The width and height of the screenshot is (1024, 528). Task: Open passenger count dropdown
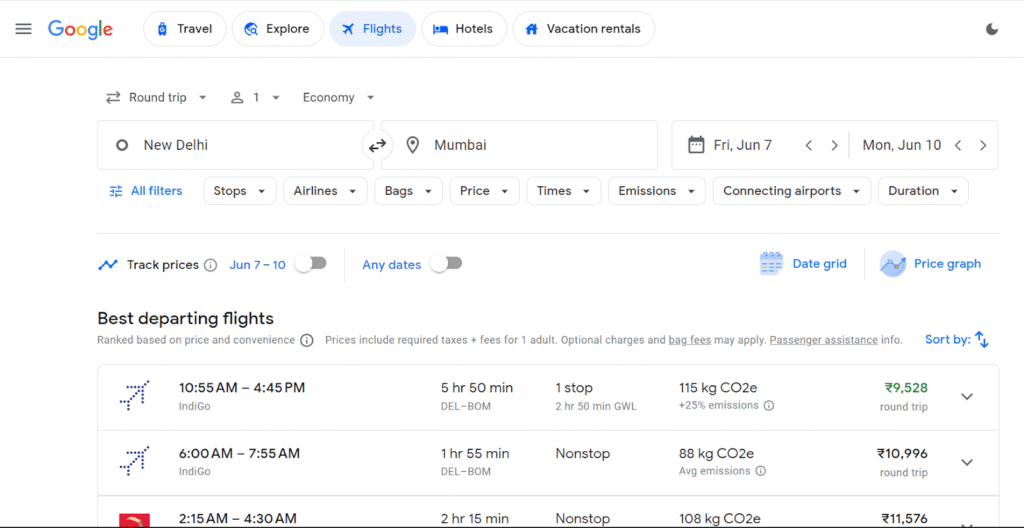255,97
